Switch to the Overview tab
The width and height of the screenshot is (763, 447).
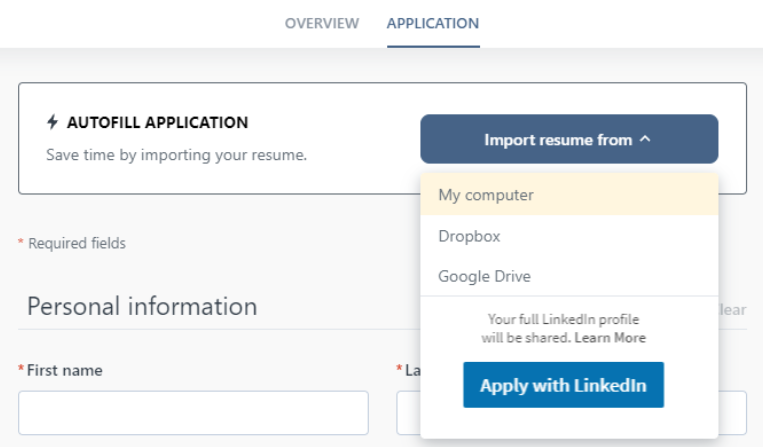pos(321,23)
